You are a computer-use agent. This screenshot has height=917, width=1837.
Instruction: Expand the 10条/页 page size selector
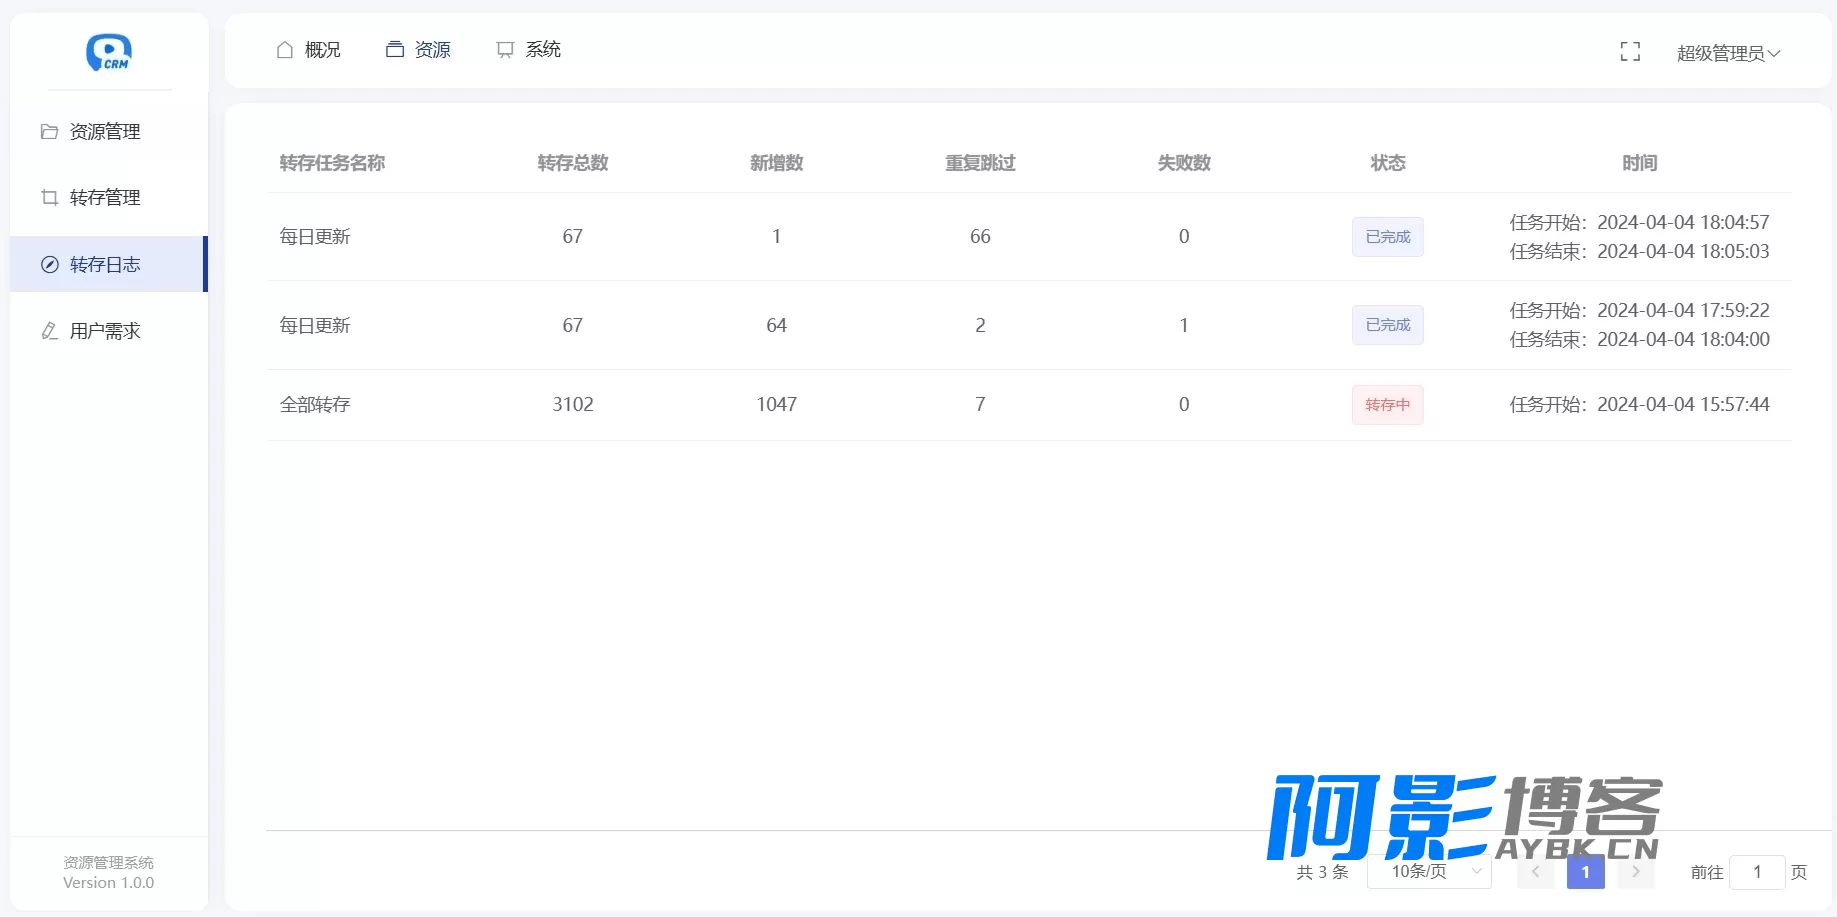coord(1429,871)
